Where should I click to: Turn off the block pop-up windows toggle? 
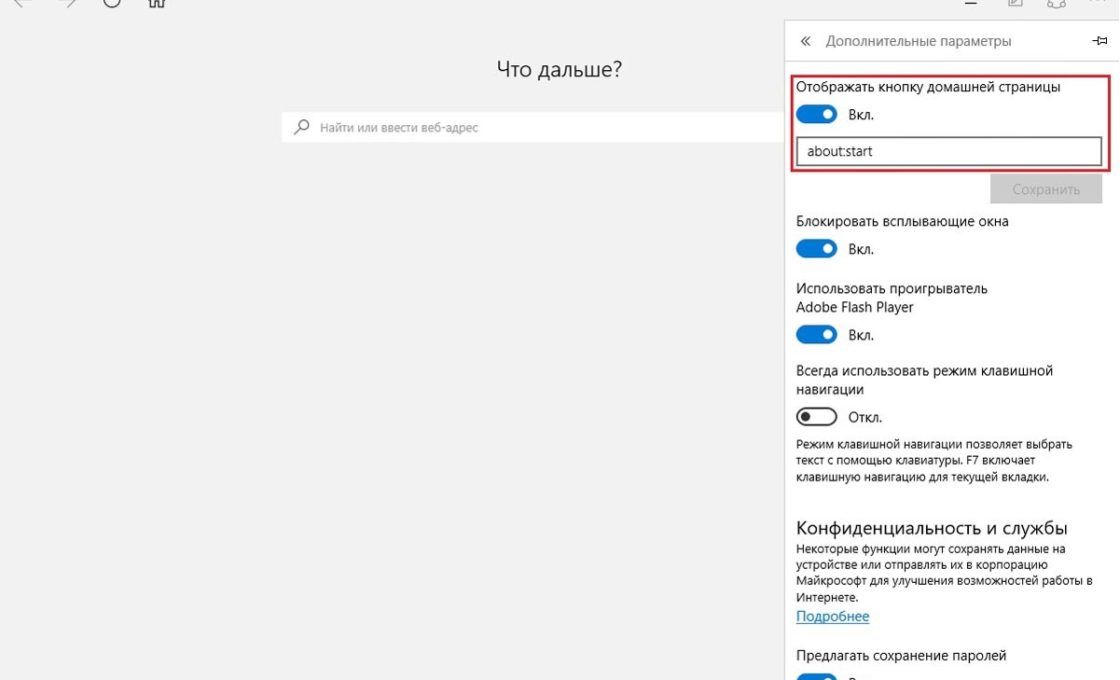816,249
